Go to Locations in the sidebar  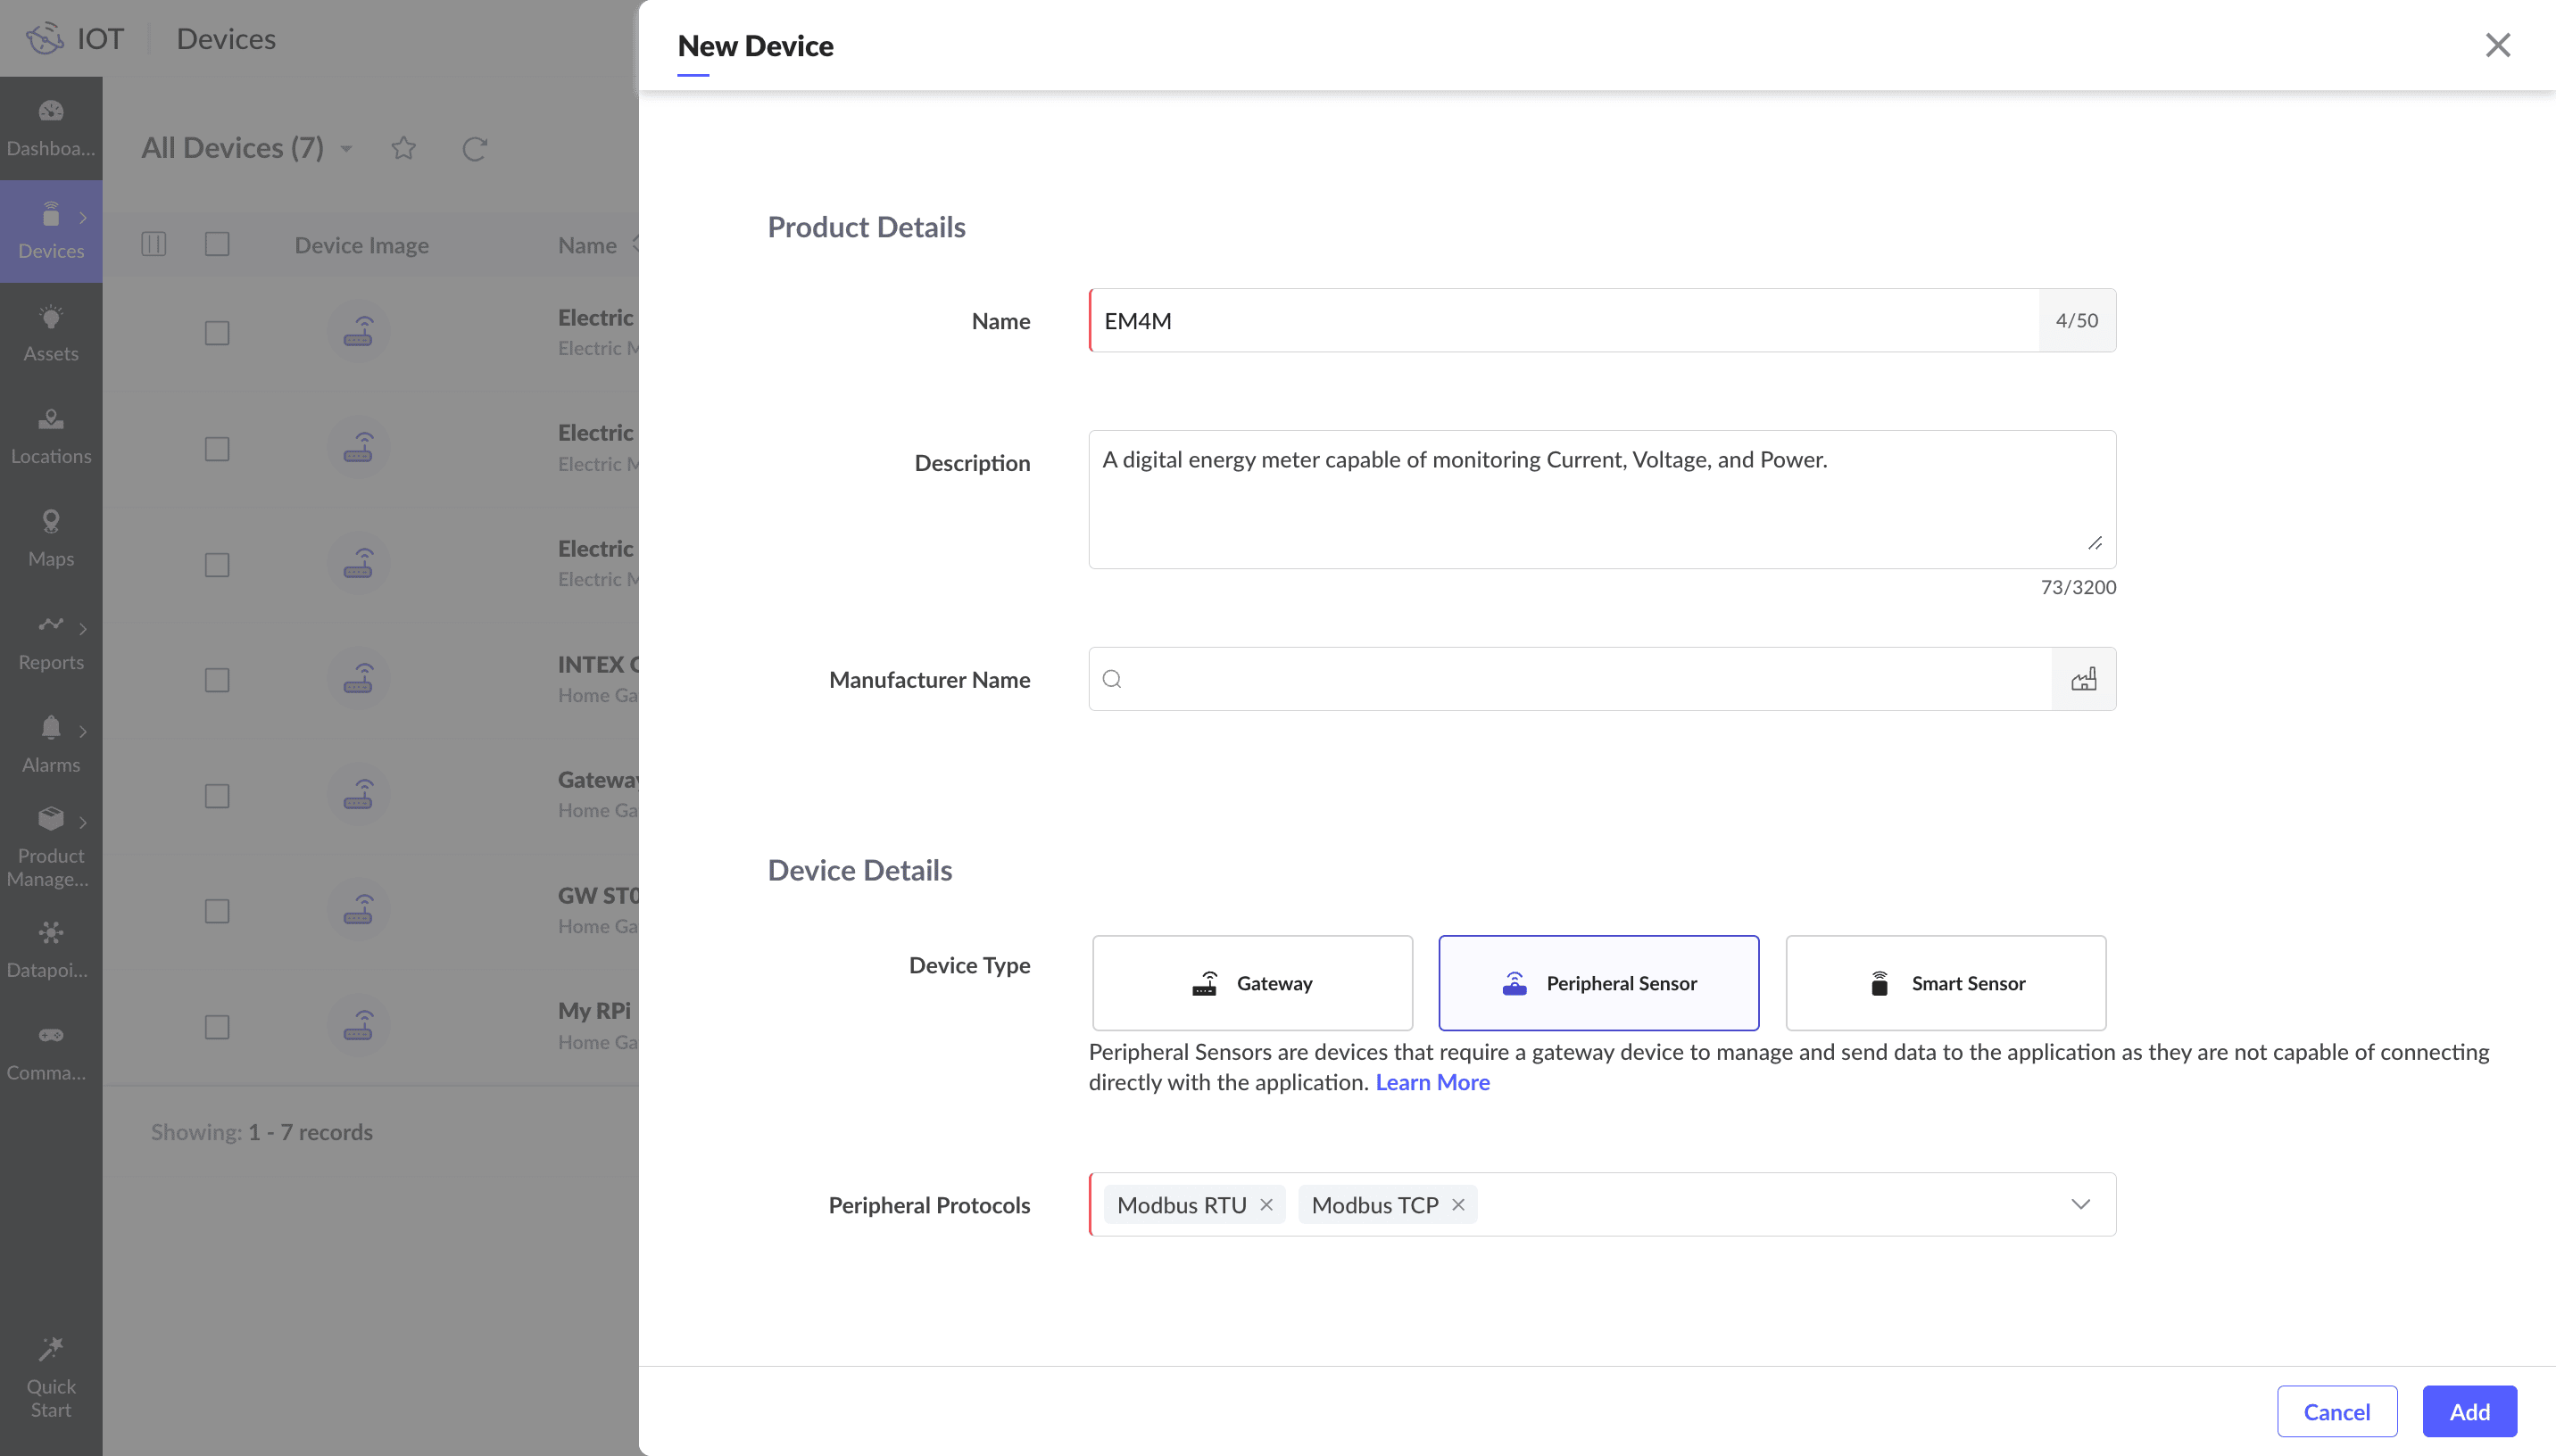tap(50, 436)
